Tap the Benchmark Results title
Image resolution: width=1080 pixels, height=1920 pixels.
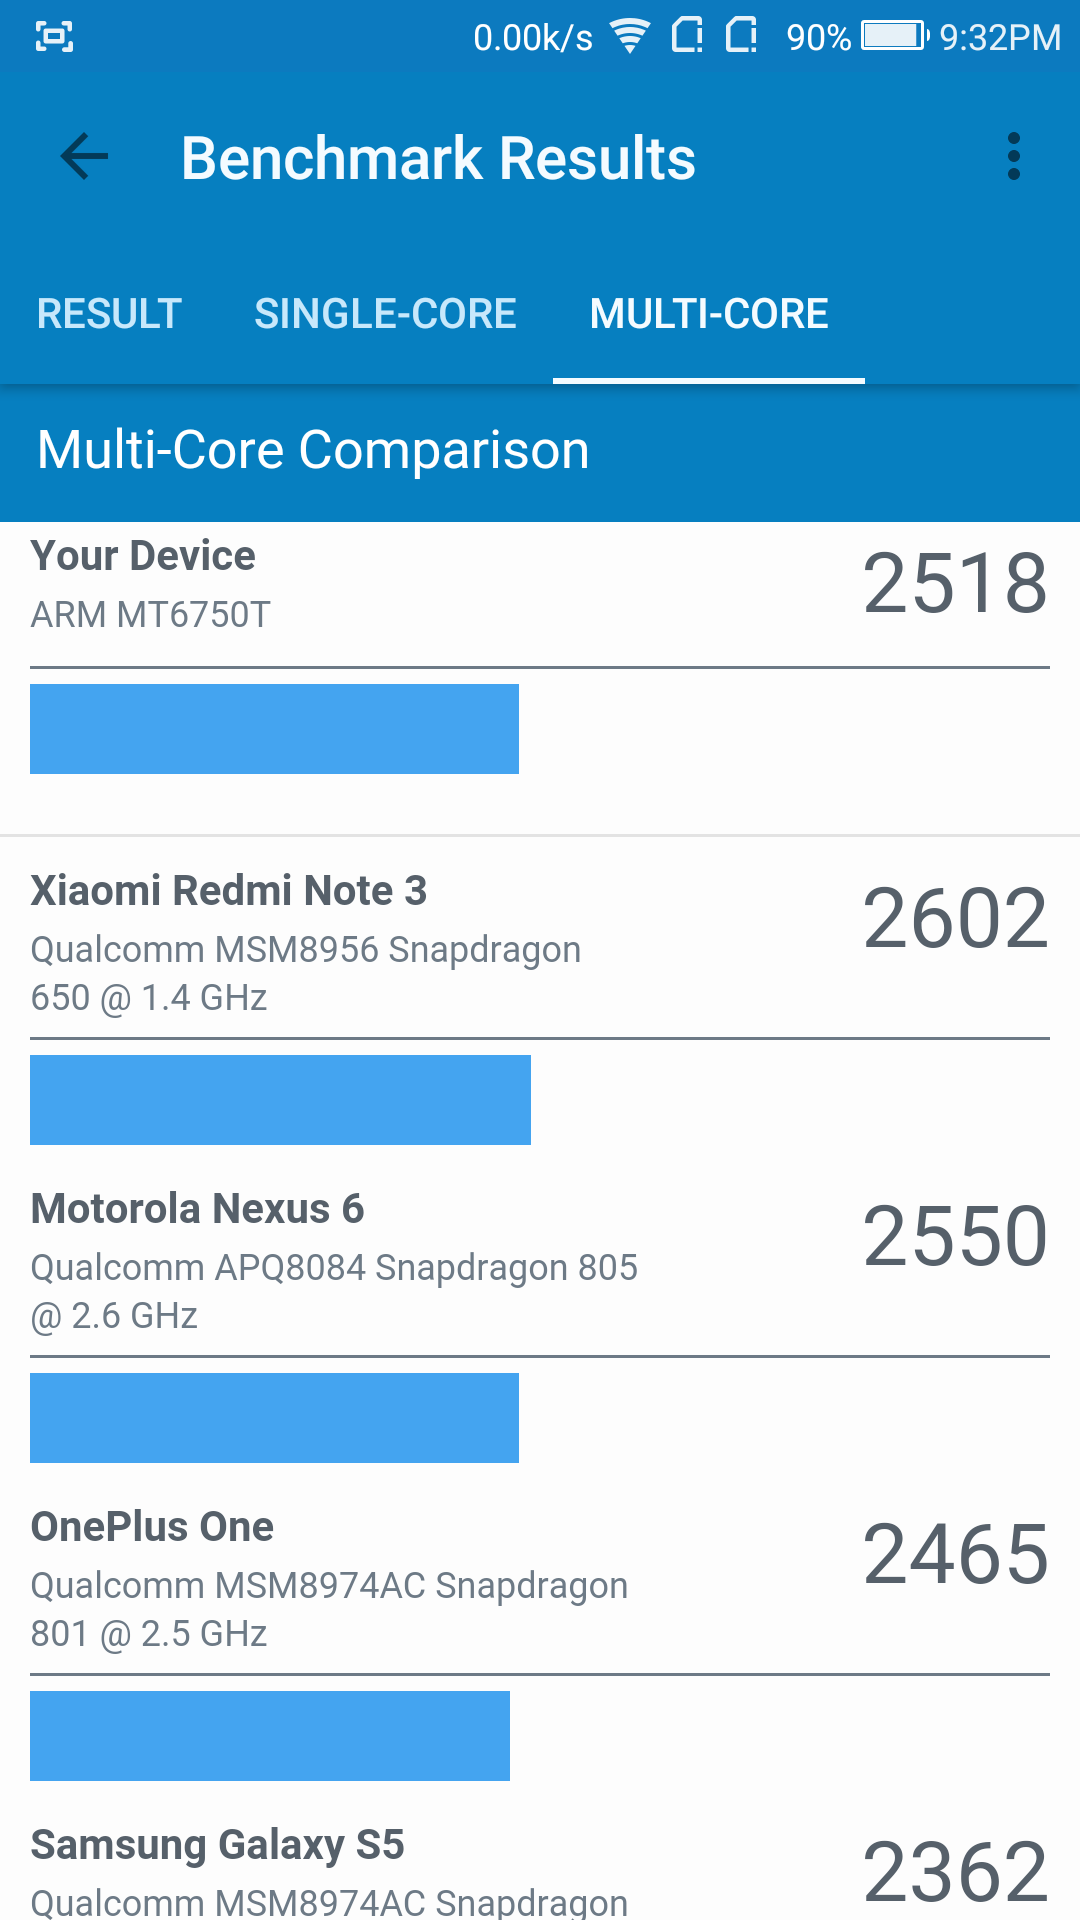(x=438, y=158)
